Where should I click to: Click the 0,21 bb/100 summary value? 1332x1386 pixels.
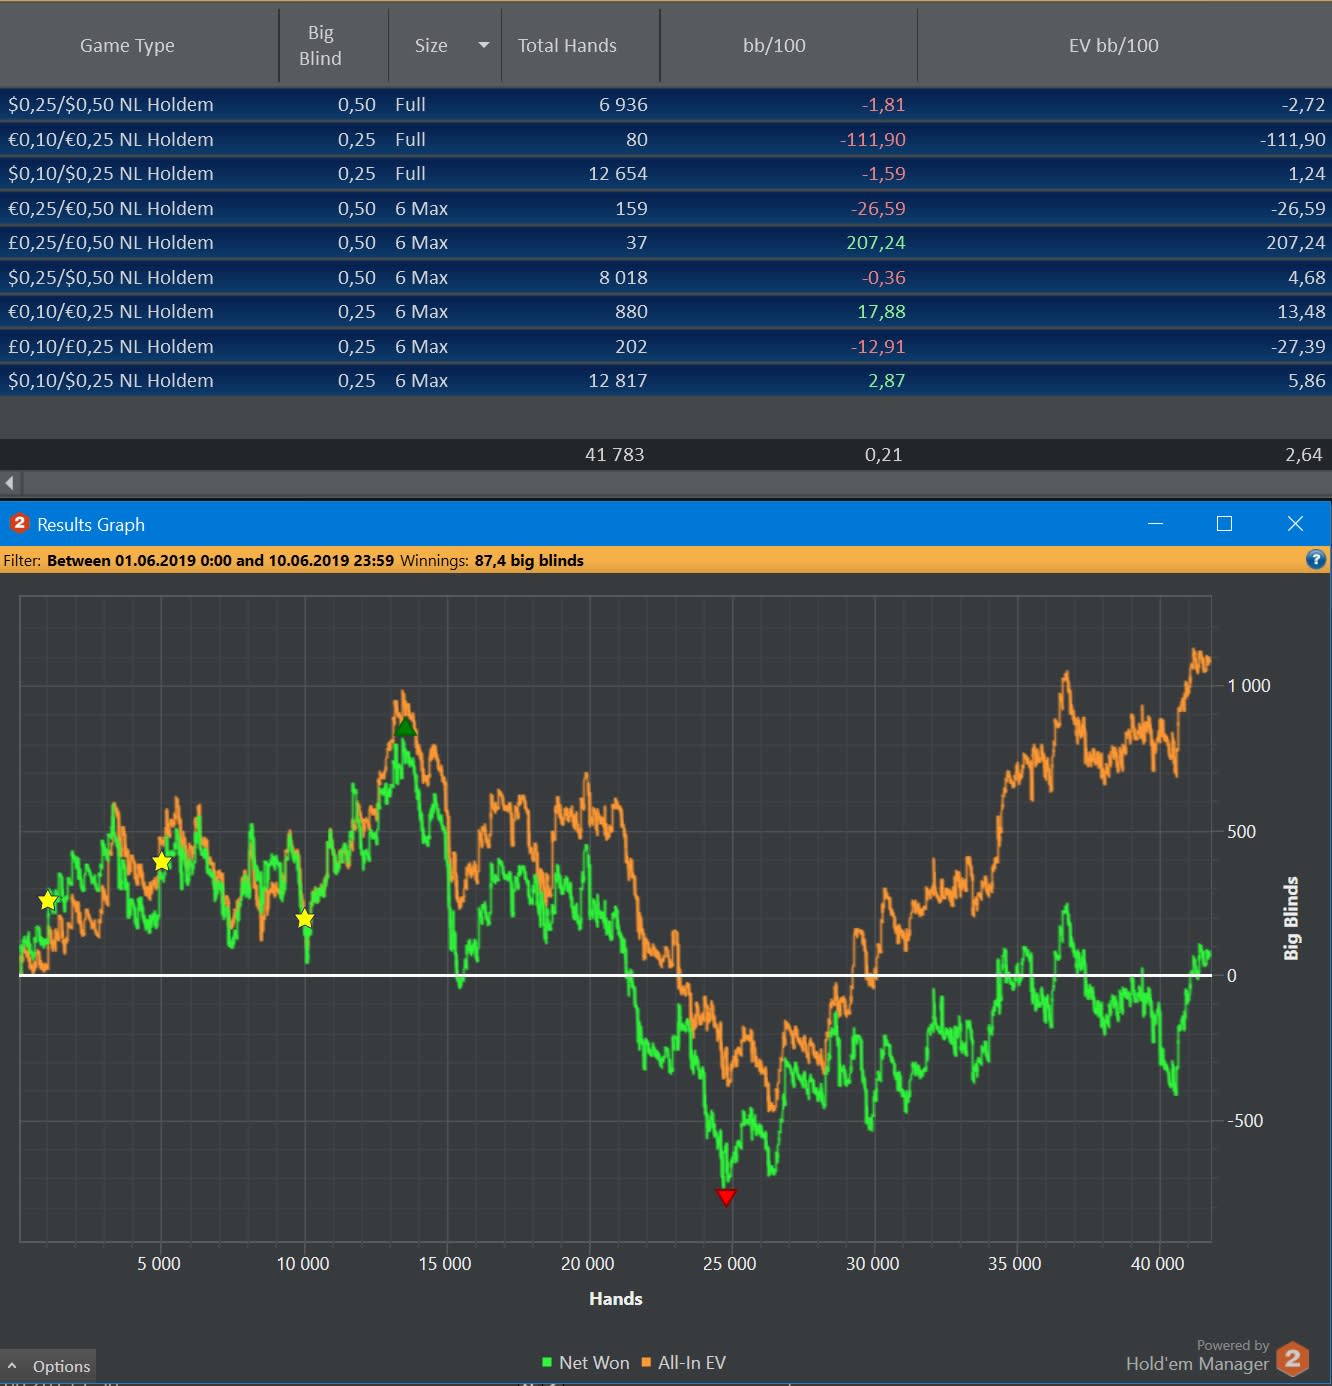(x=883, y=454)
